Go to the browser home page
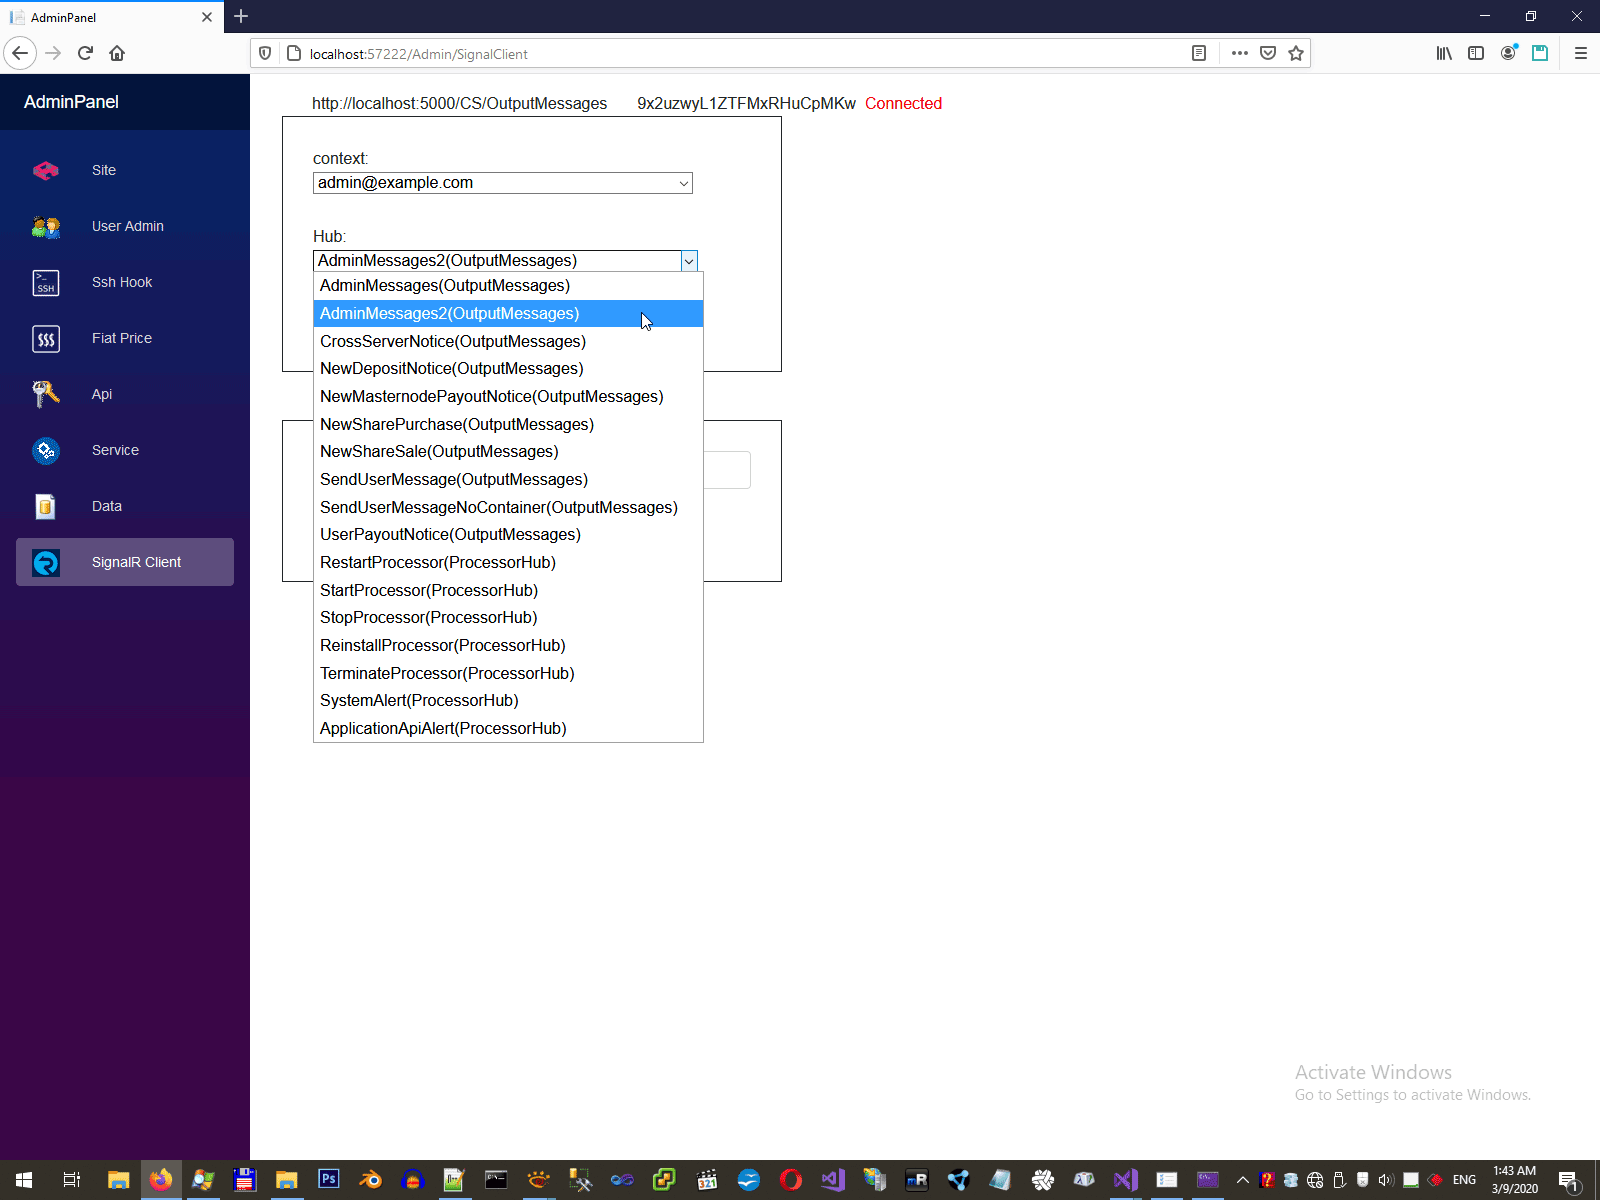This screenshot has width=1600, height=1200. [117, 53]
